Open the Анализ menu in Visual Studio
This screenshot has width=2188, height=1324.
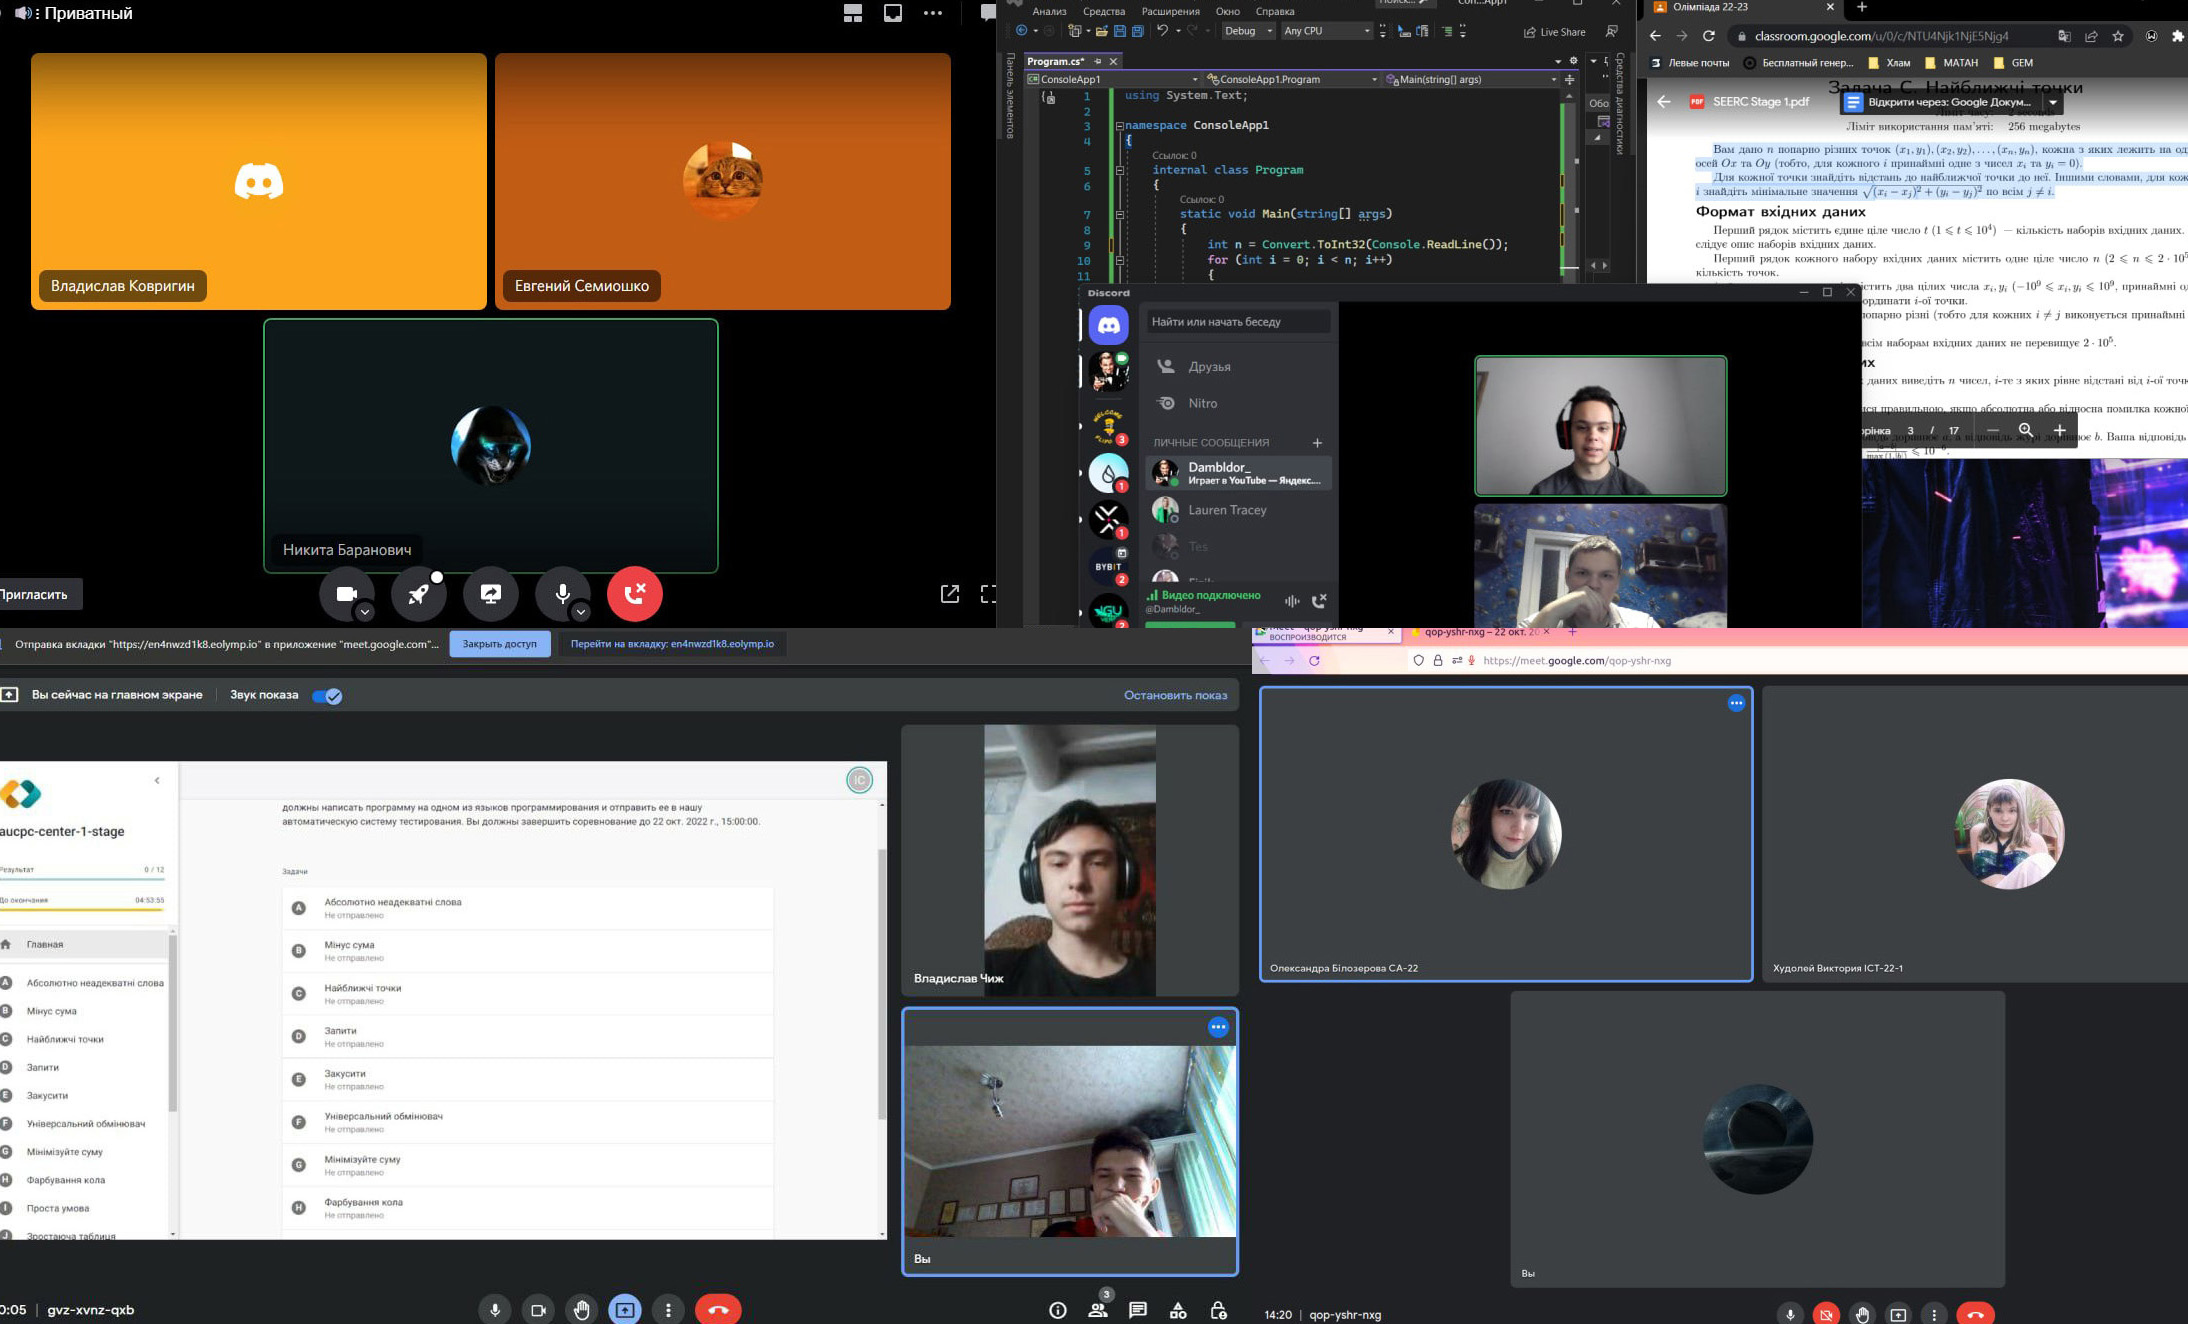pyautogui.click(x=1049, y=11)
